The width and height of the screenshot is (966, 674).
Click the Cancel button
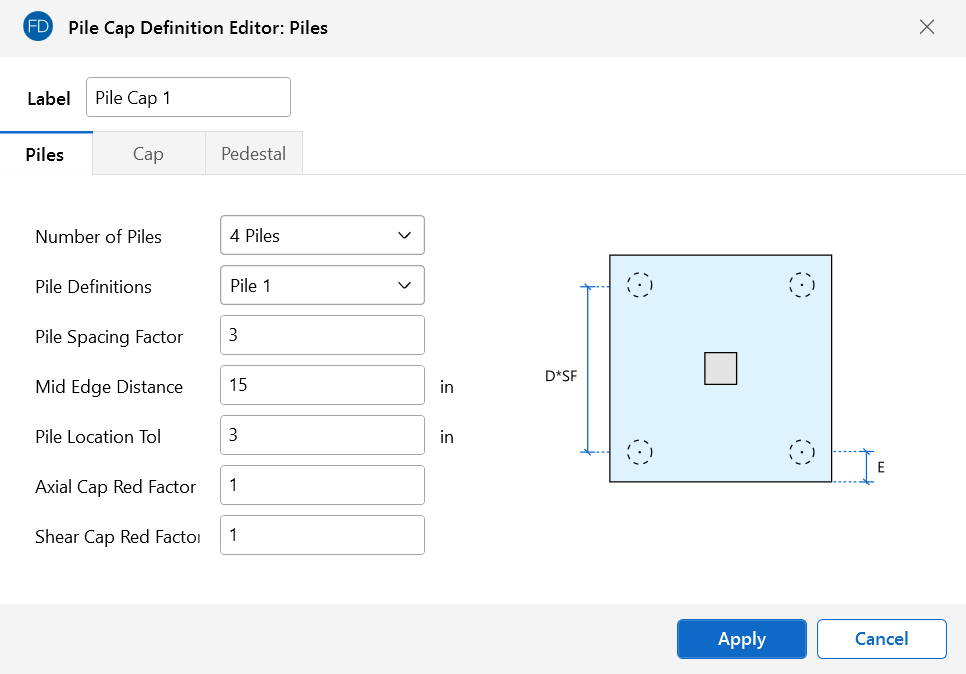point(881,639)
